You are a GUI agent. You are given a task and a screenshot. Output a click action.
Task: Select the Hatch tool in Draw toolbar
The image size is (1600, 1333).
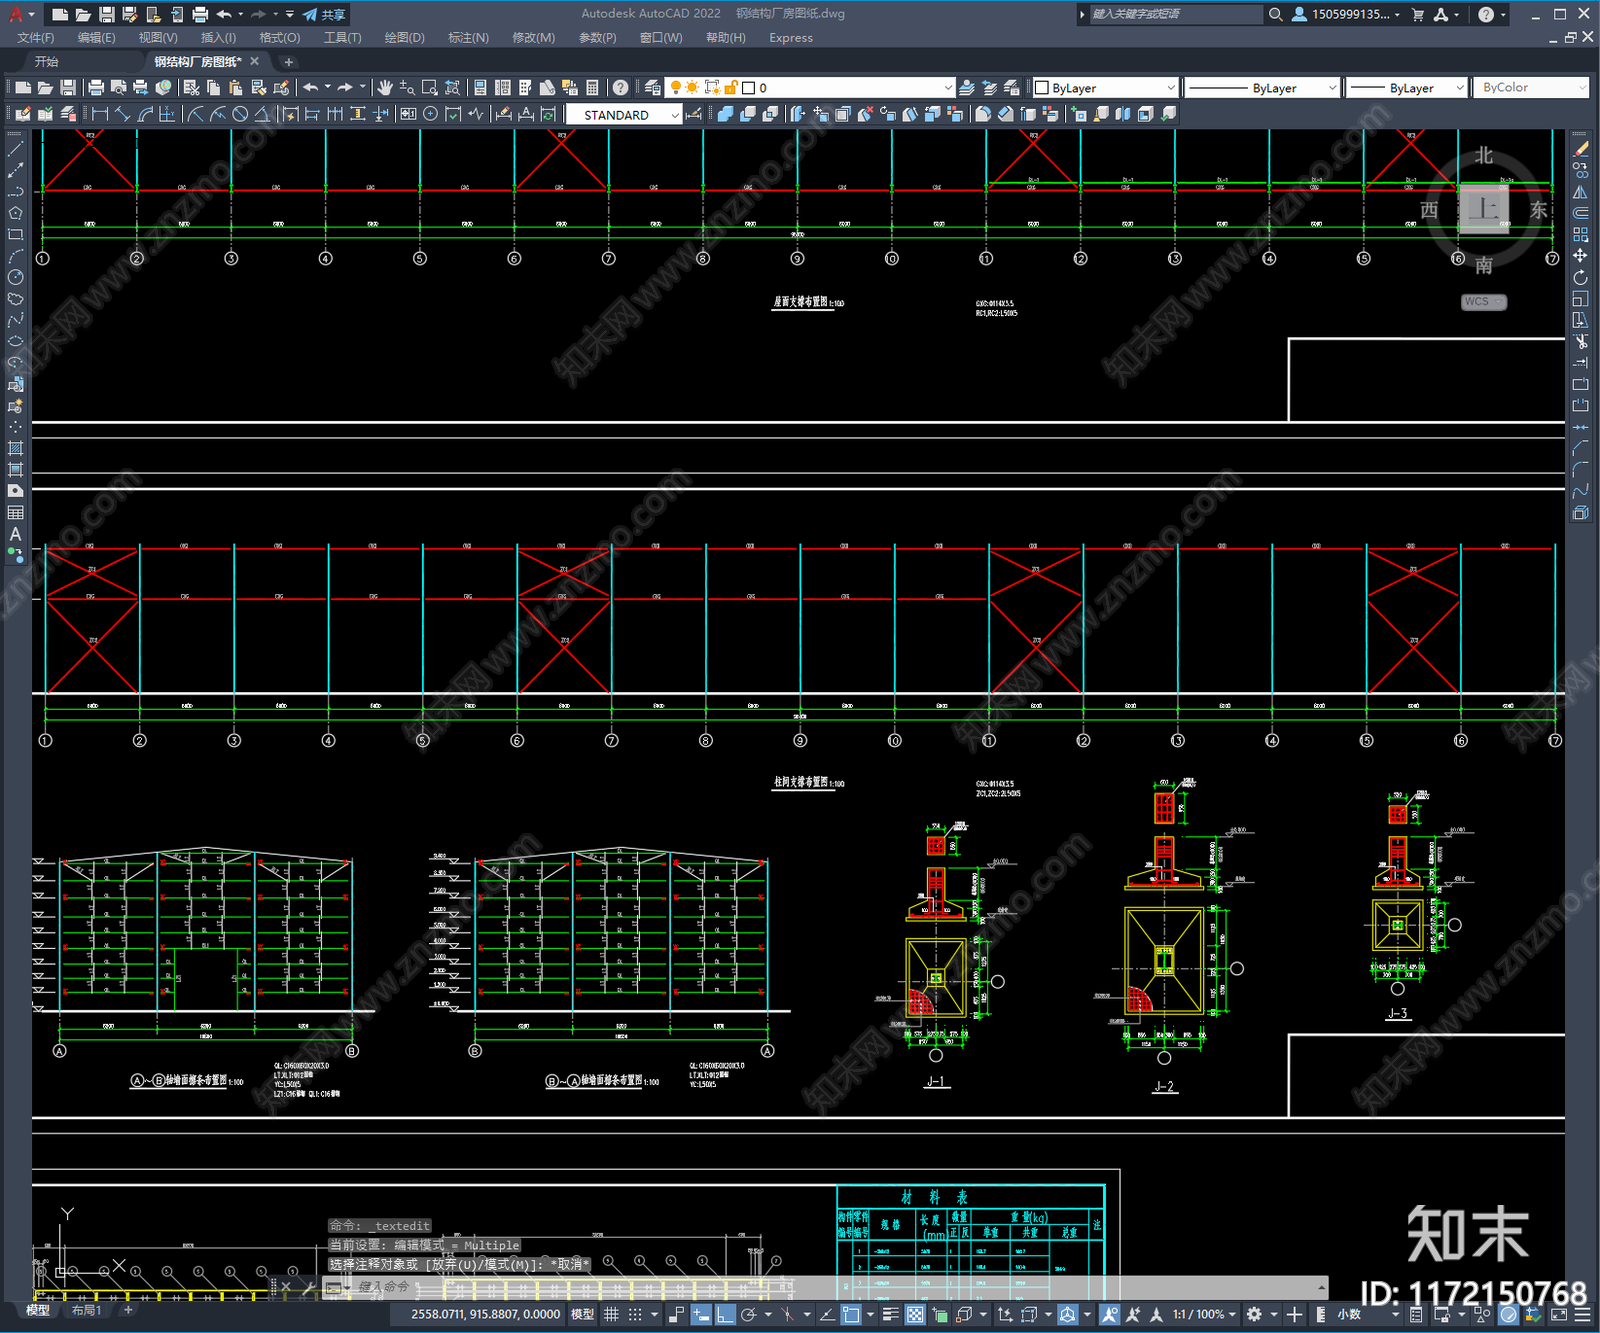(x=15, y=448)
